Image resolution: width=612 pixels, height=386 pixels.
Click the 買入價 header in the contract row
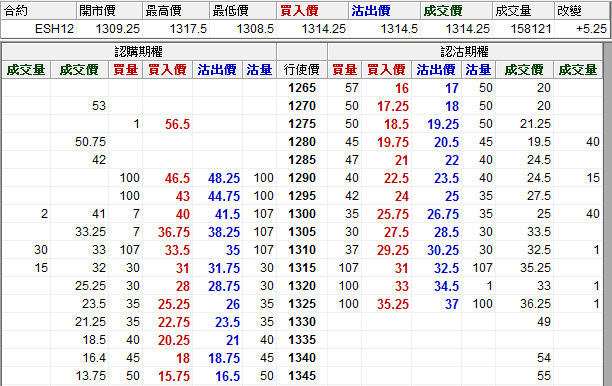pyautogui.click(x=299, y=11)
